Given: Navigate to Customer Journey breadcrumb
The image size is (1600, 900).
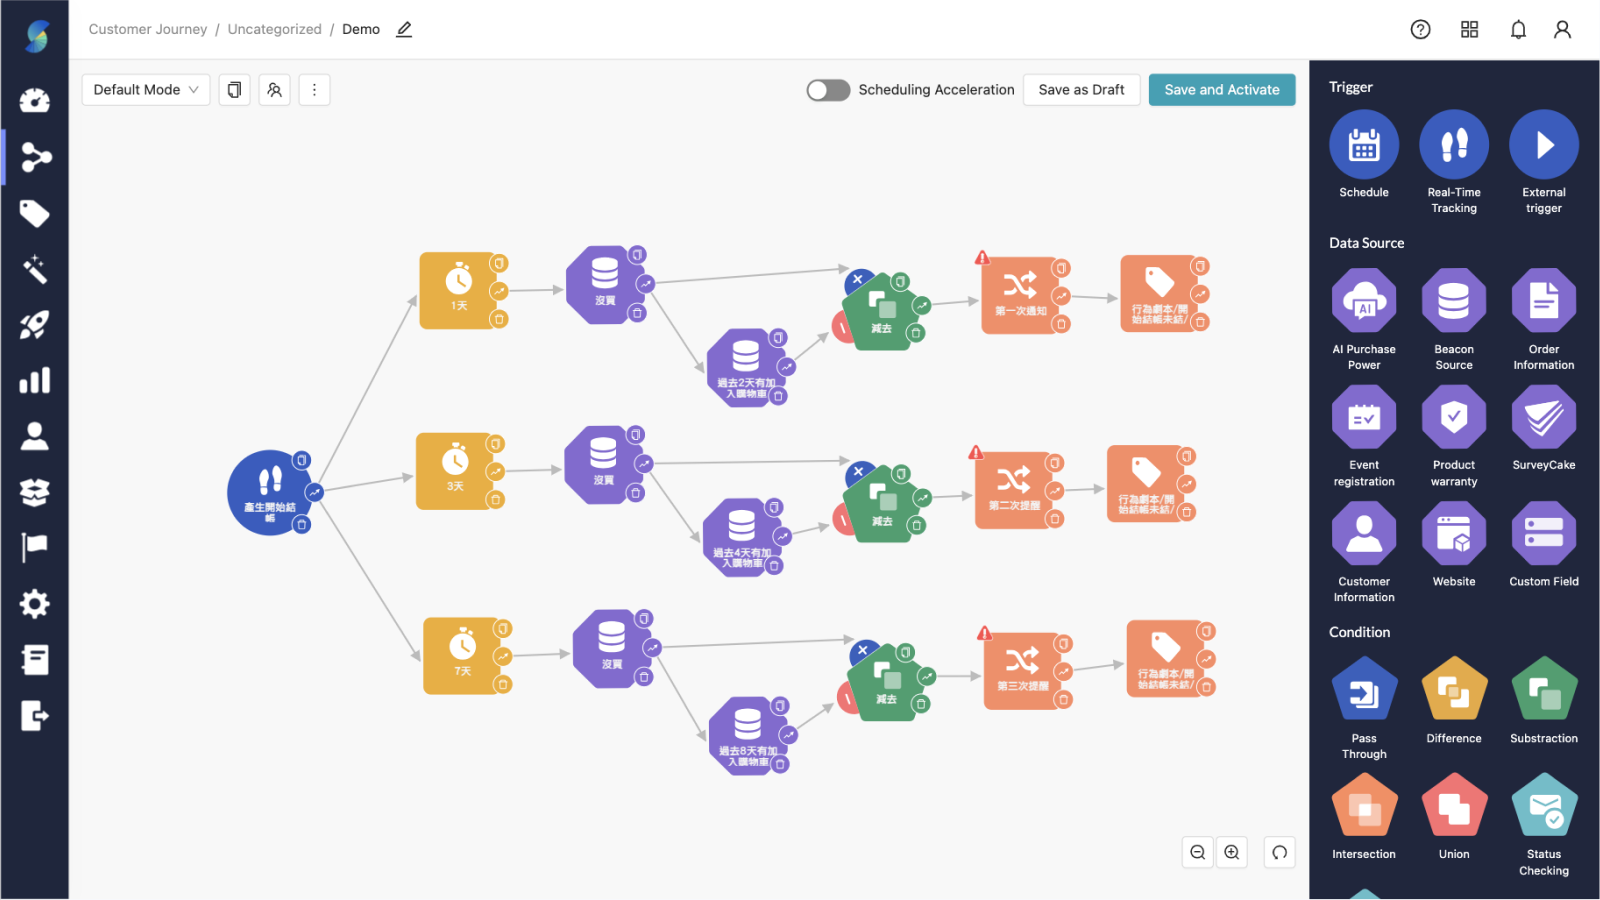Looking at the screenshot, I should click(x=147, y=29).
